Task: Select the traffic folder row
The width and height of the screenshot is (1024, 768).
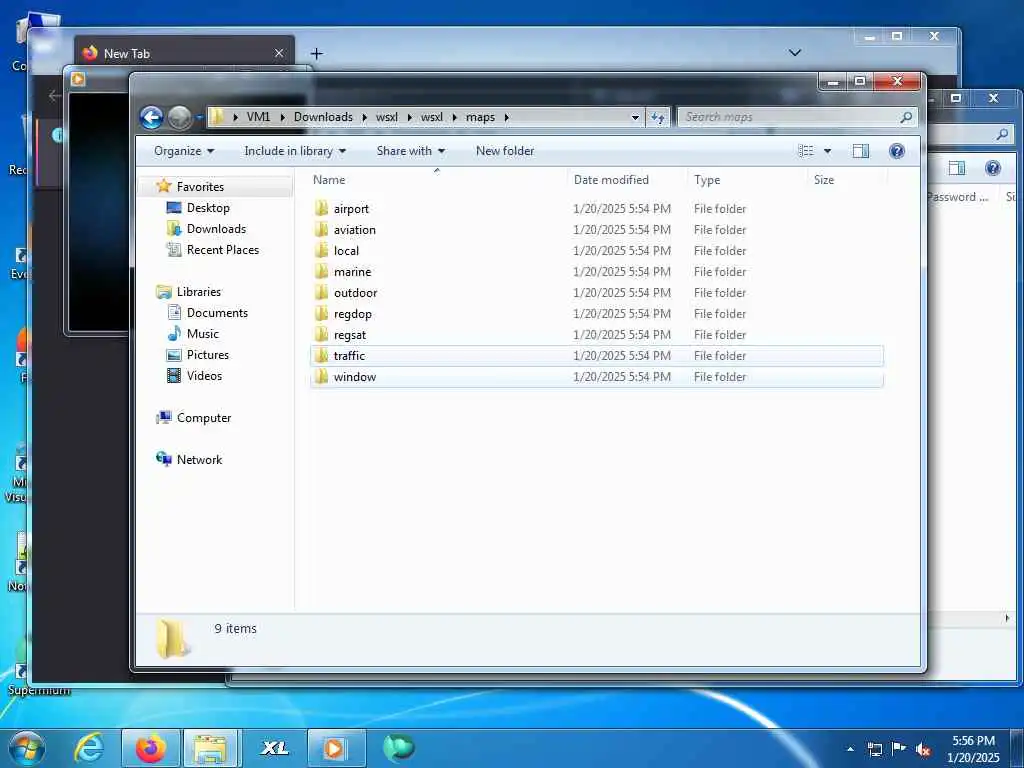Action: tap(597, 355)
